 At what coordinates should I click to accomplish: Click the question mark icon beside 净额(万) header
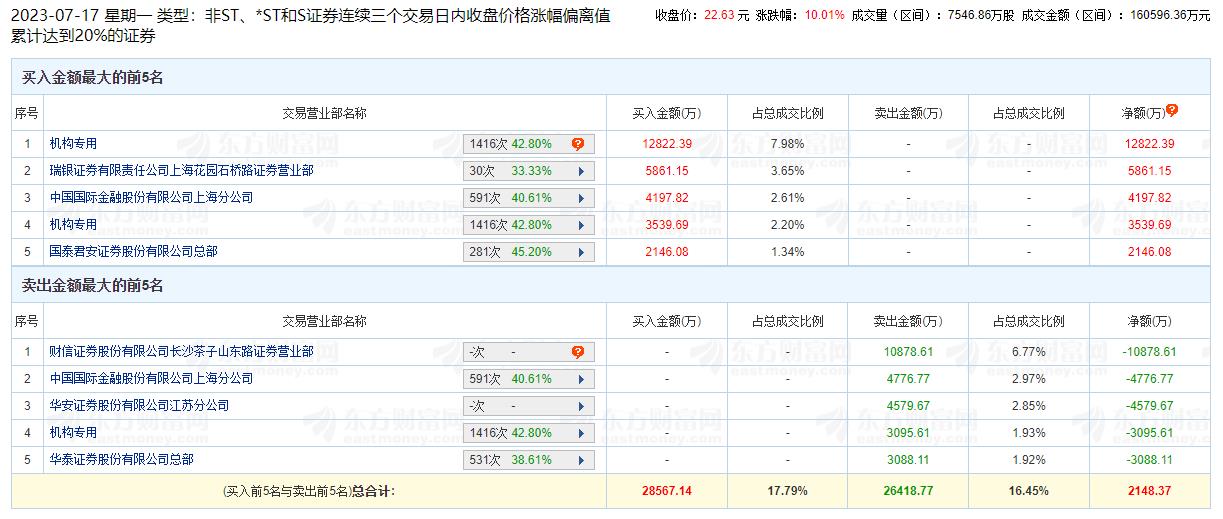click(1172, 110)
